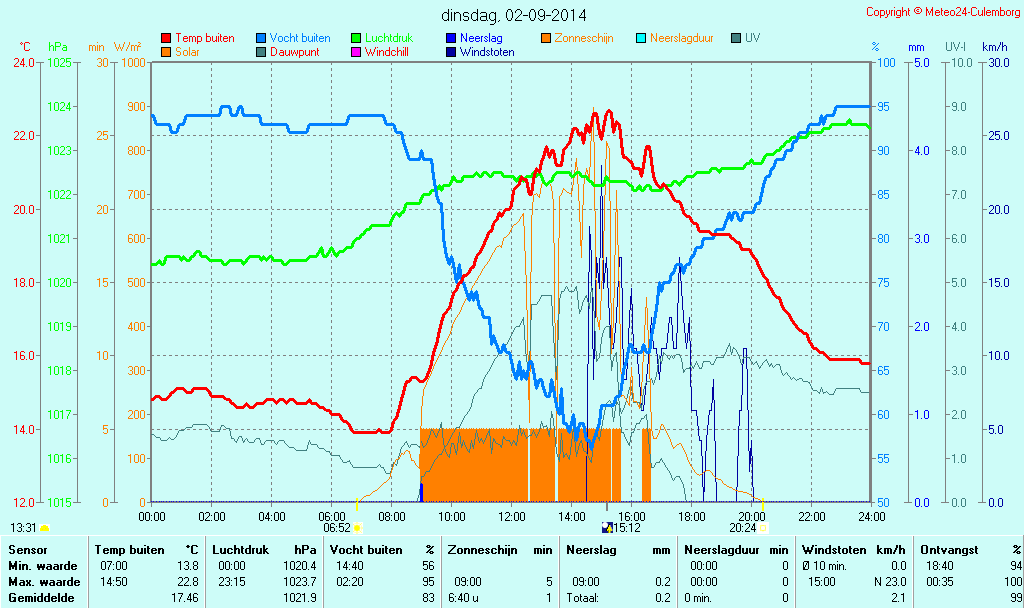Image resolution: width=1026 pixels, height=608 pixels.
Task: Click the sunset icon next to 20:24
Action: [763, 528]
